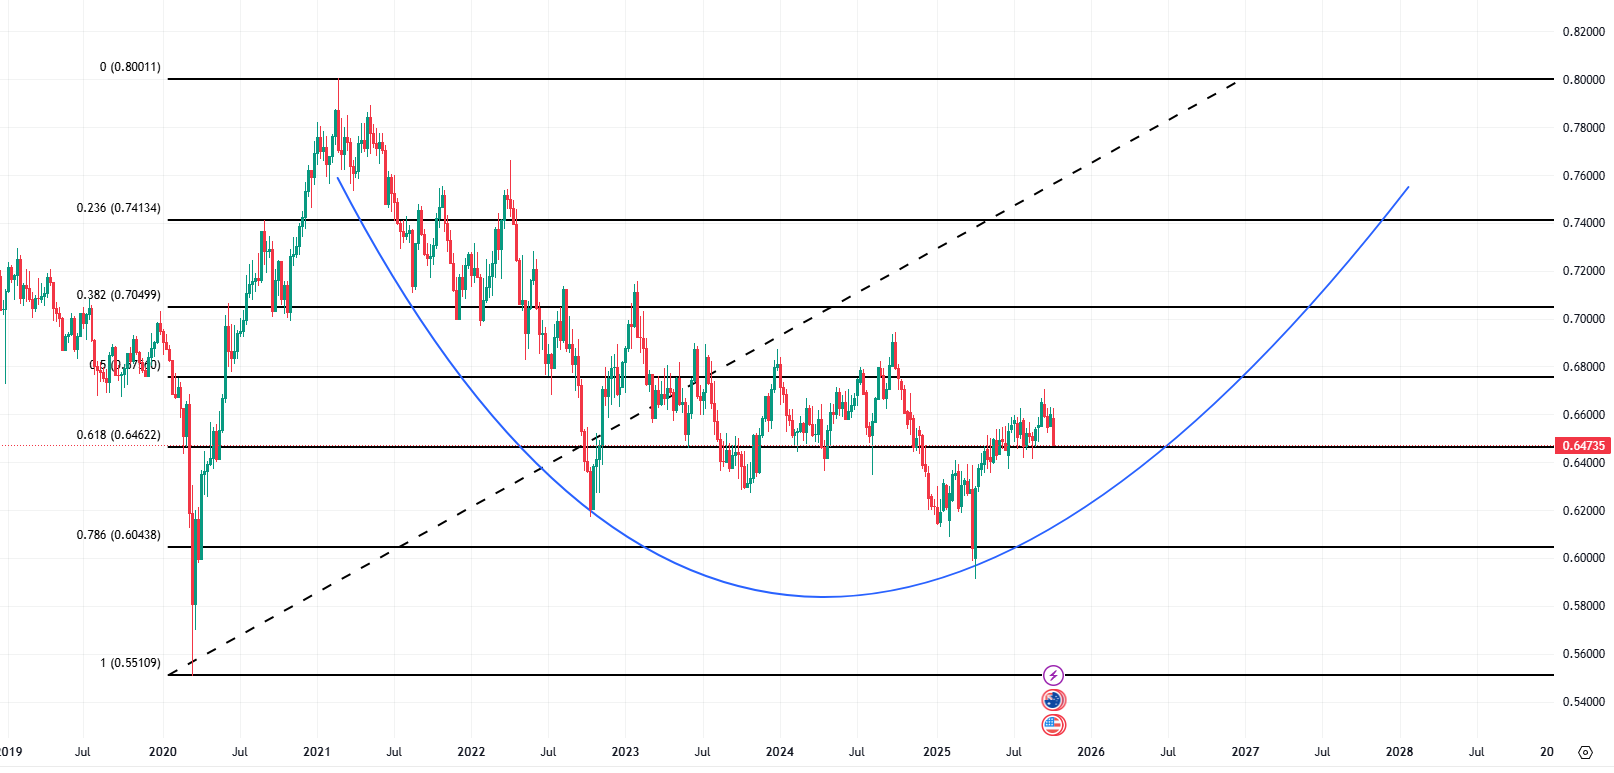Open the Australia flag economic event marker

tap(1053, 700)
